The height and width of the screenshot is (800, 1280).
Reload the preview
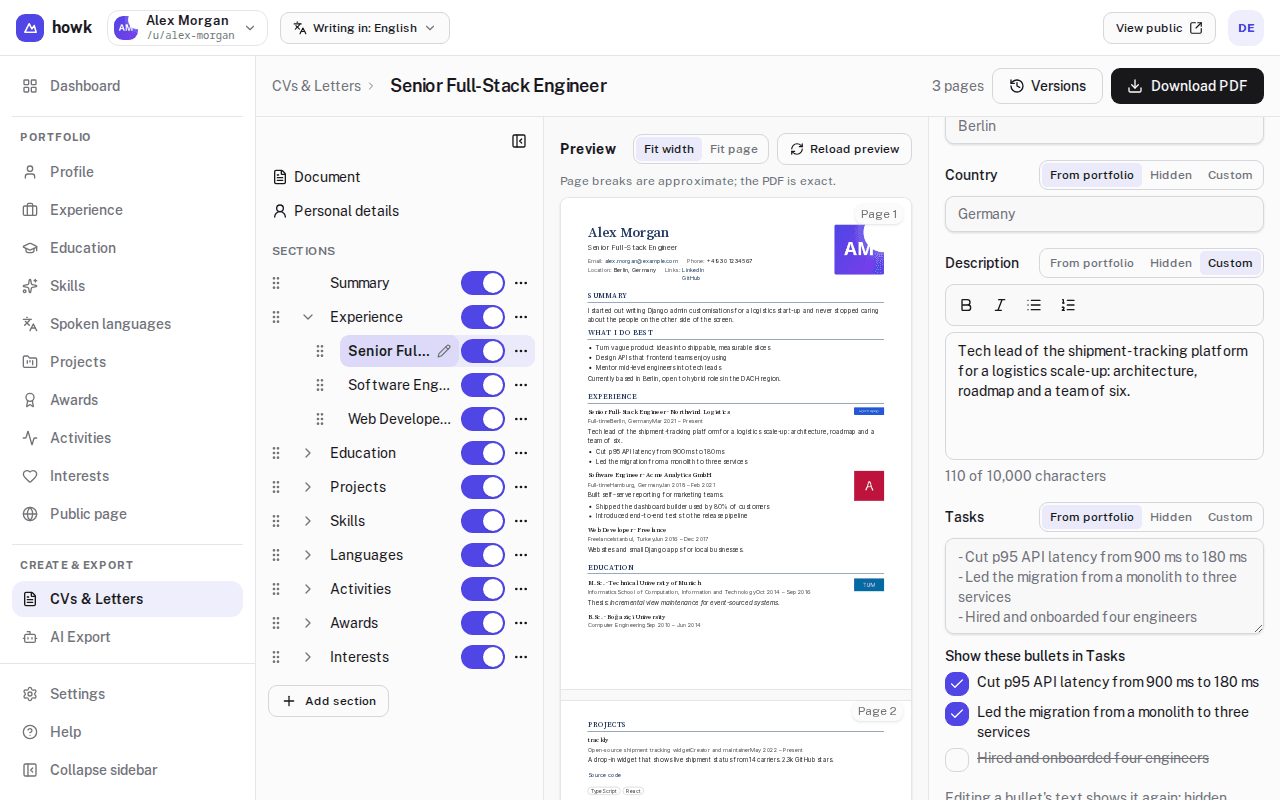pos(844,149)
